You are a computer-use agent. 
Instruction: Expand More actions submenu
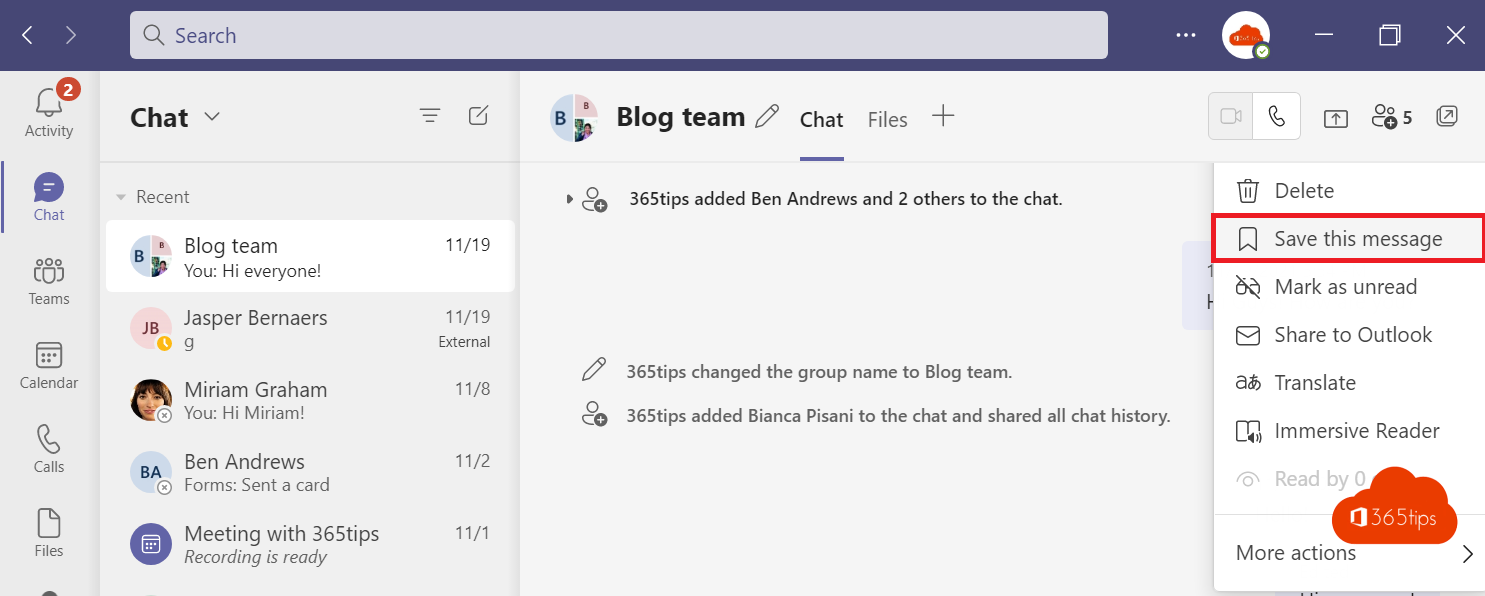pos(1349,553)
